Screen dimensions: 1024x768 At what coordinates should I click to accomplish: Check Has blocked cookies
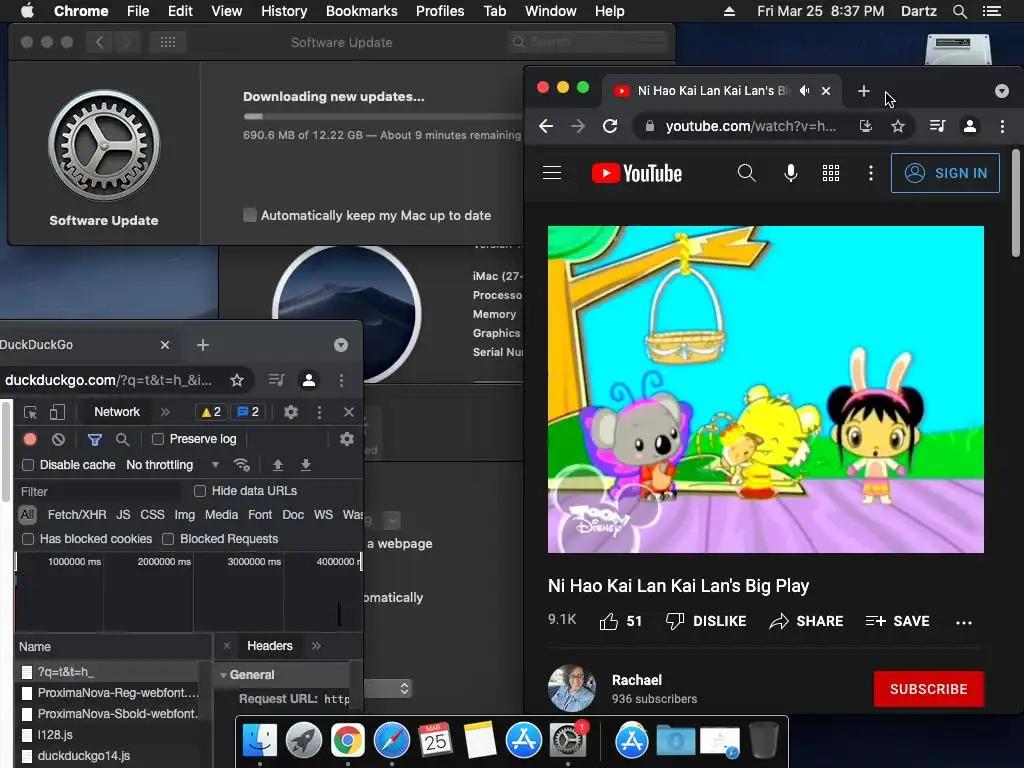tap(28, 539)
